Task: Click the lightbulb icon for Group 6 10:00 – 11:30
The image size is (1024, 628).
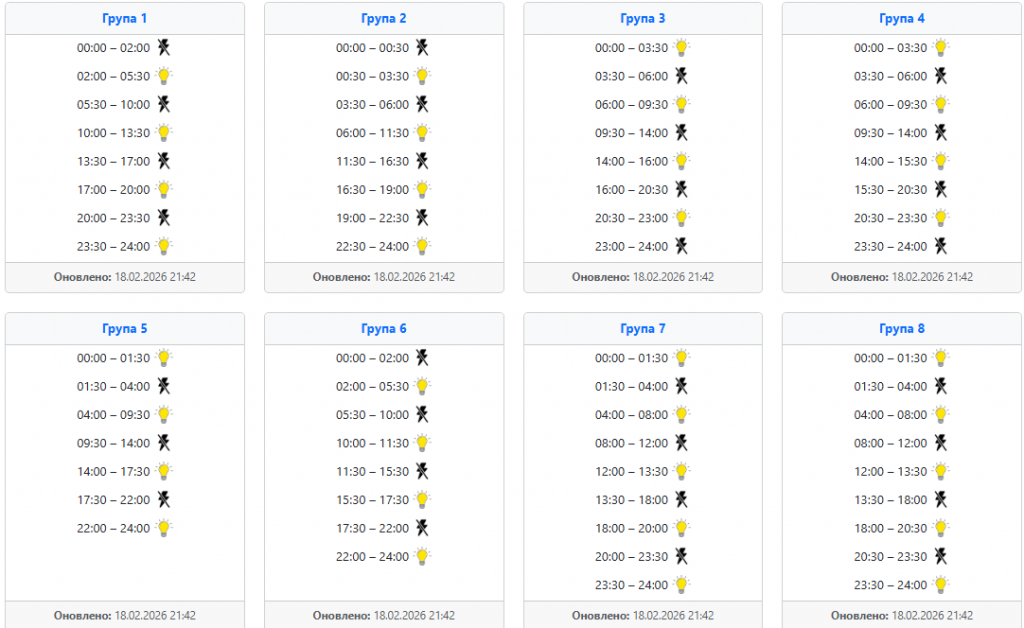Action: pos(423,442)
